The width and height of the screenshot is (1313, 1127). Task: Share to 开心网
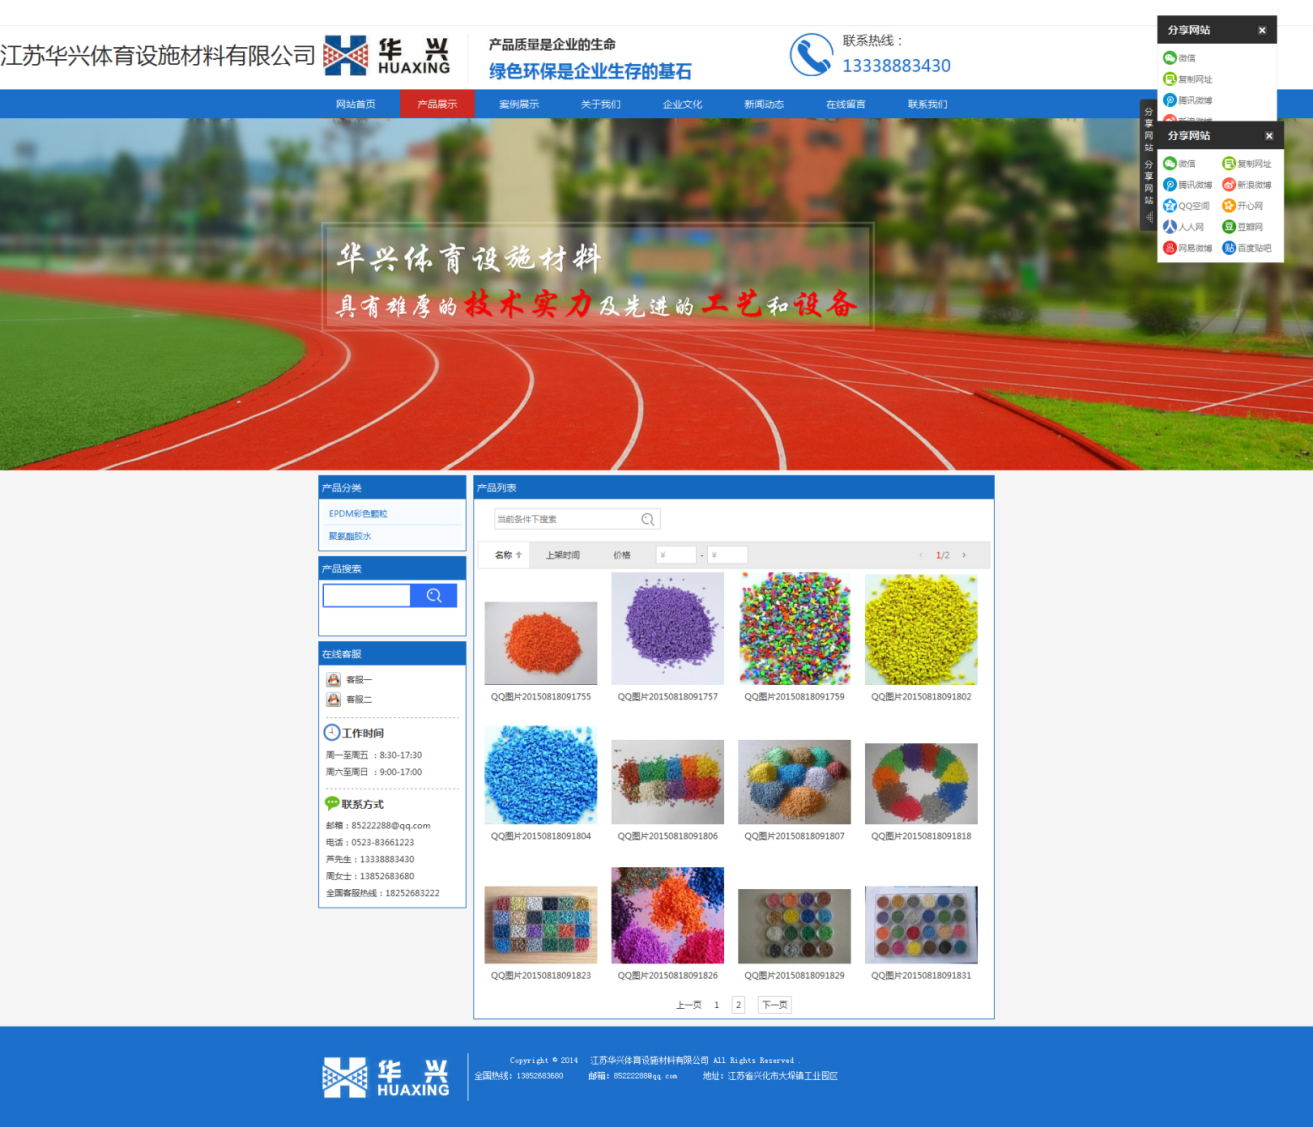click(1243, 206)
